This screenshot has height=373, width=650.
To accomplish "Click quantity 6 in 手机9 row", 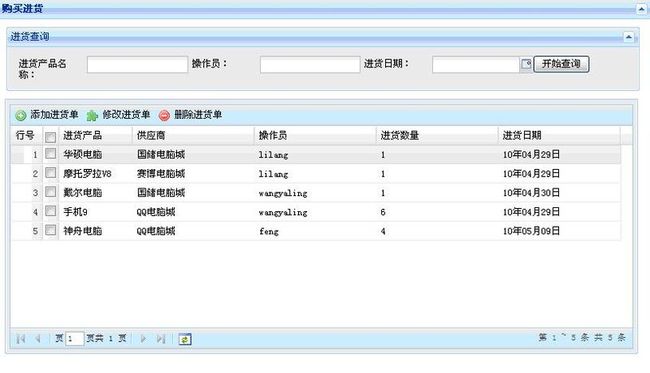I will click(x=383, y=212).
